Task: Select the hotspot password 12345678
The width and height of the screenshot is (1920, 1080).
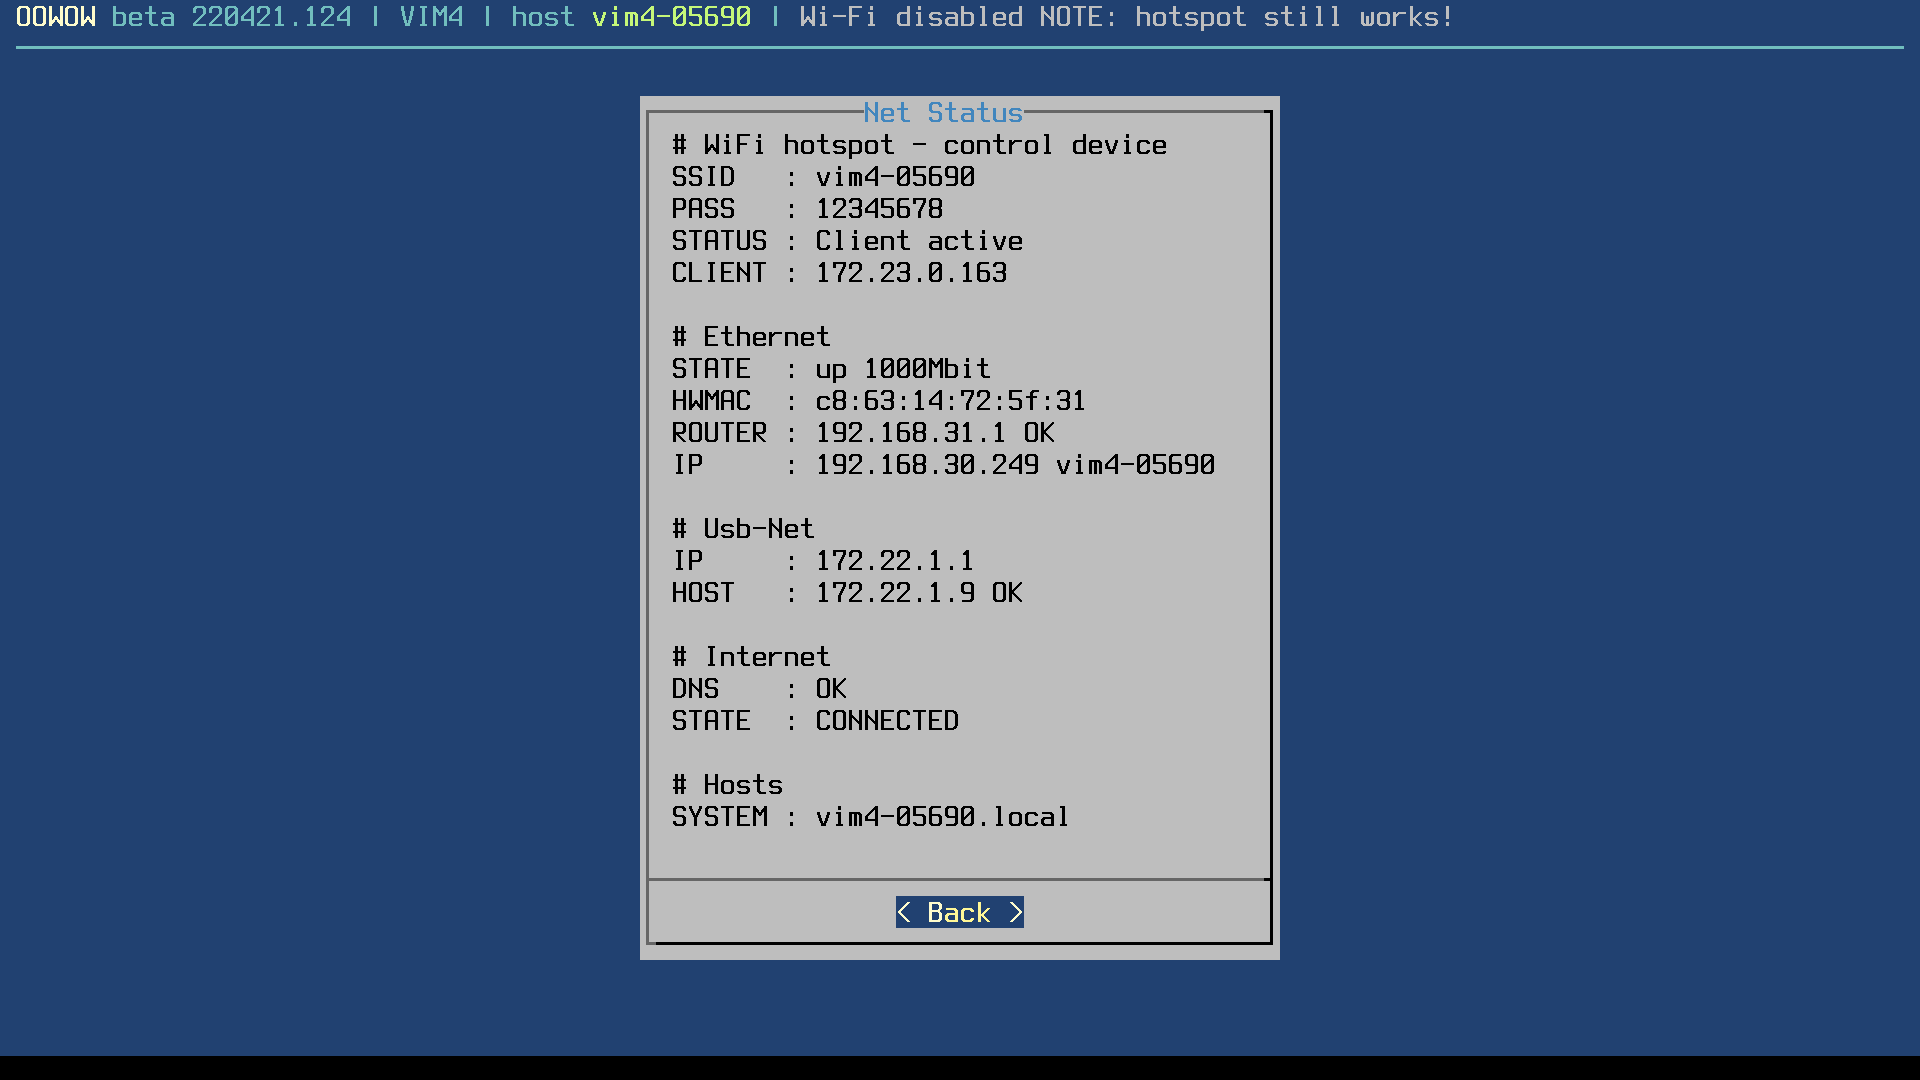Action: click(x=879, y=209)
